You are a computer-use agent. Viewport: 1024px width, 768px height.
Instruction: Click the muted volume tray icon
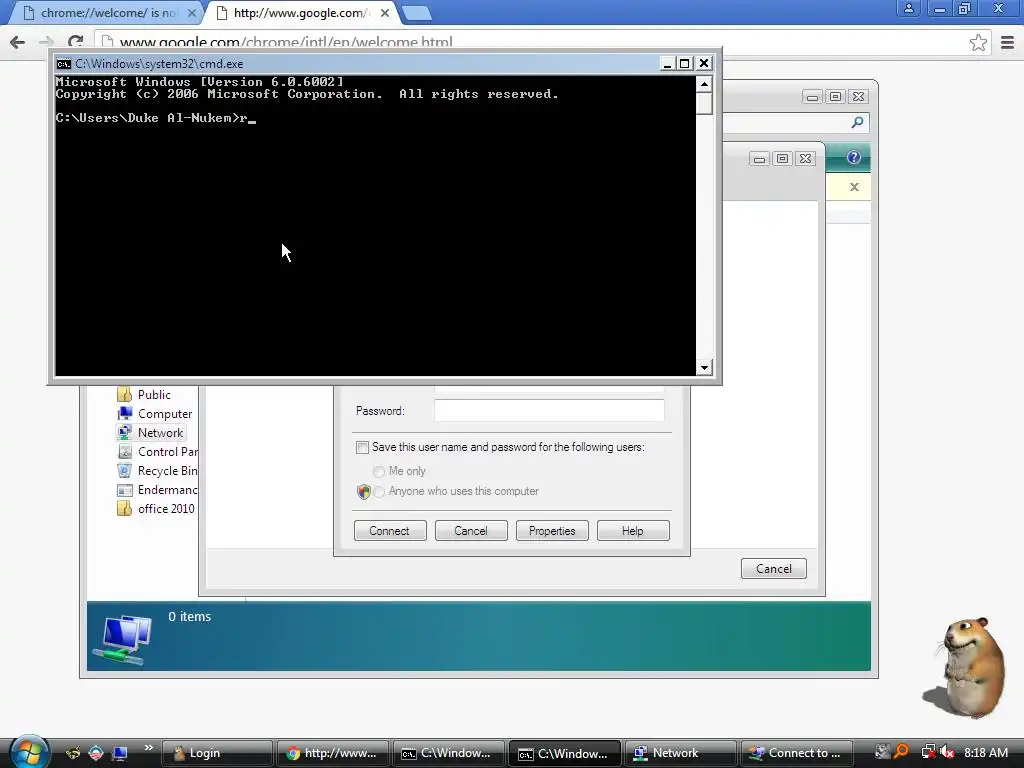pyautogui.click(x=948, y=752)
